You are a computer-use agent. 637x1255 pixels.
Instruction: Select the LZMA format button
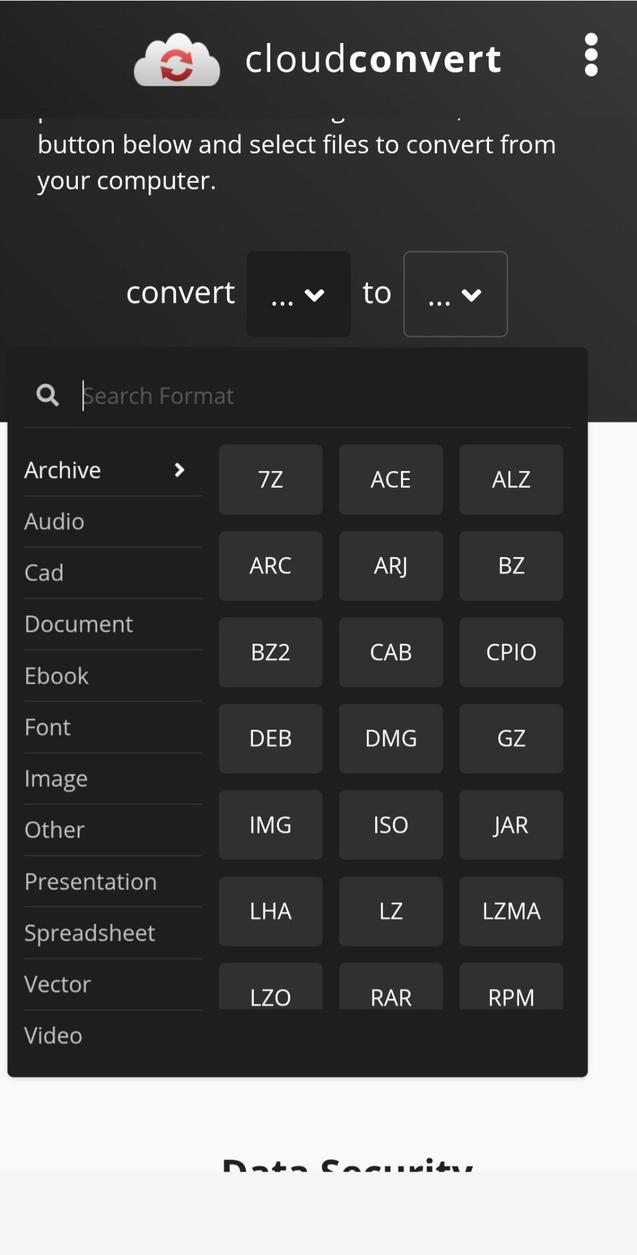point(511,910)
